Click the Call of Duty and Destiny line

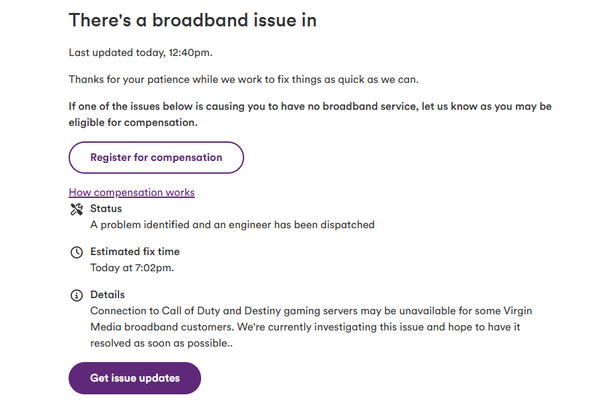[311, 311]
